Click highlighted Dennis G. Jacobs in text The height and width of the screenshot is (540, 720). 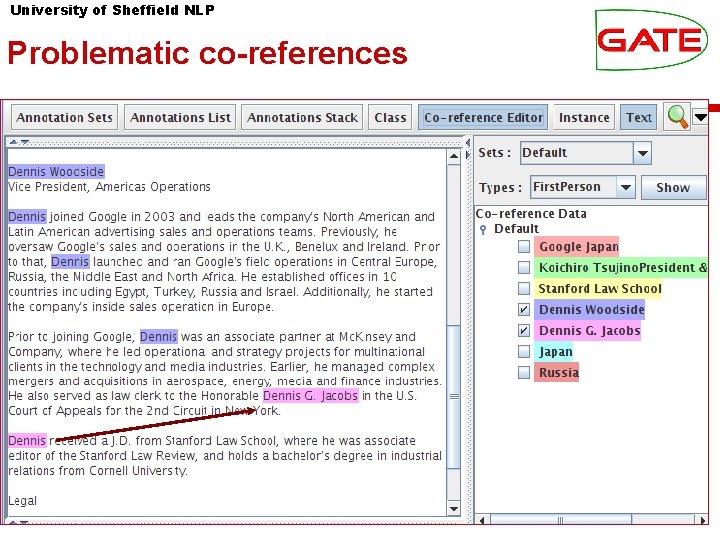click(x=310, y=395)
